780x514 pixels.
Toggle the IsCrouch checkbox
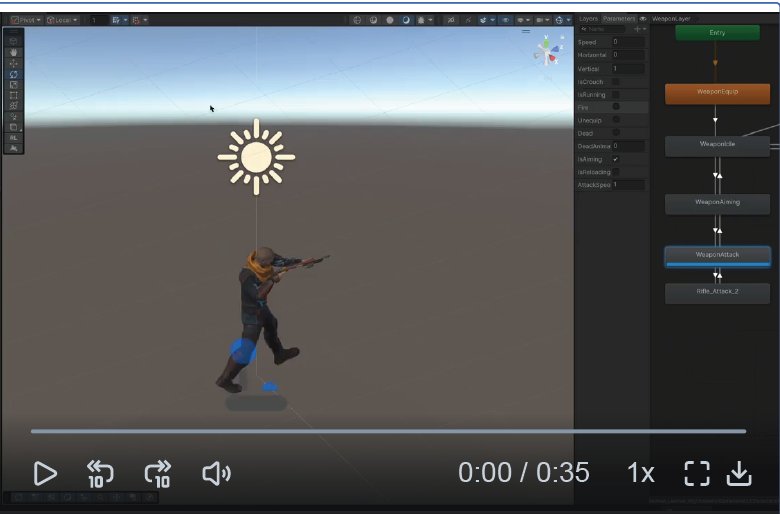pos(616,82)
